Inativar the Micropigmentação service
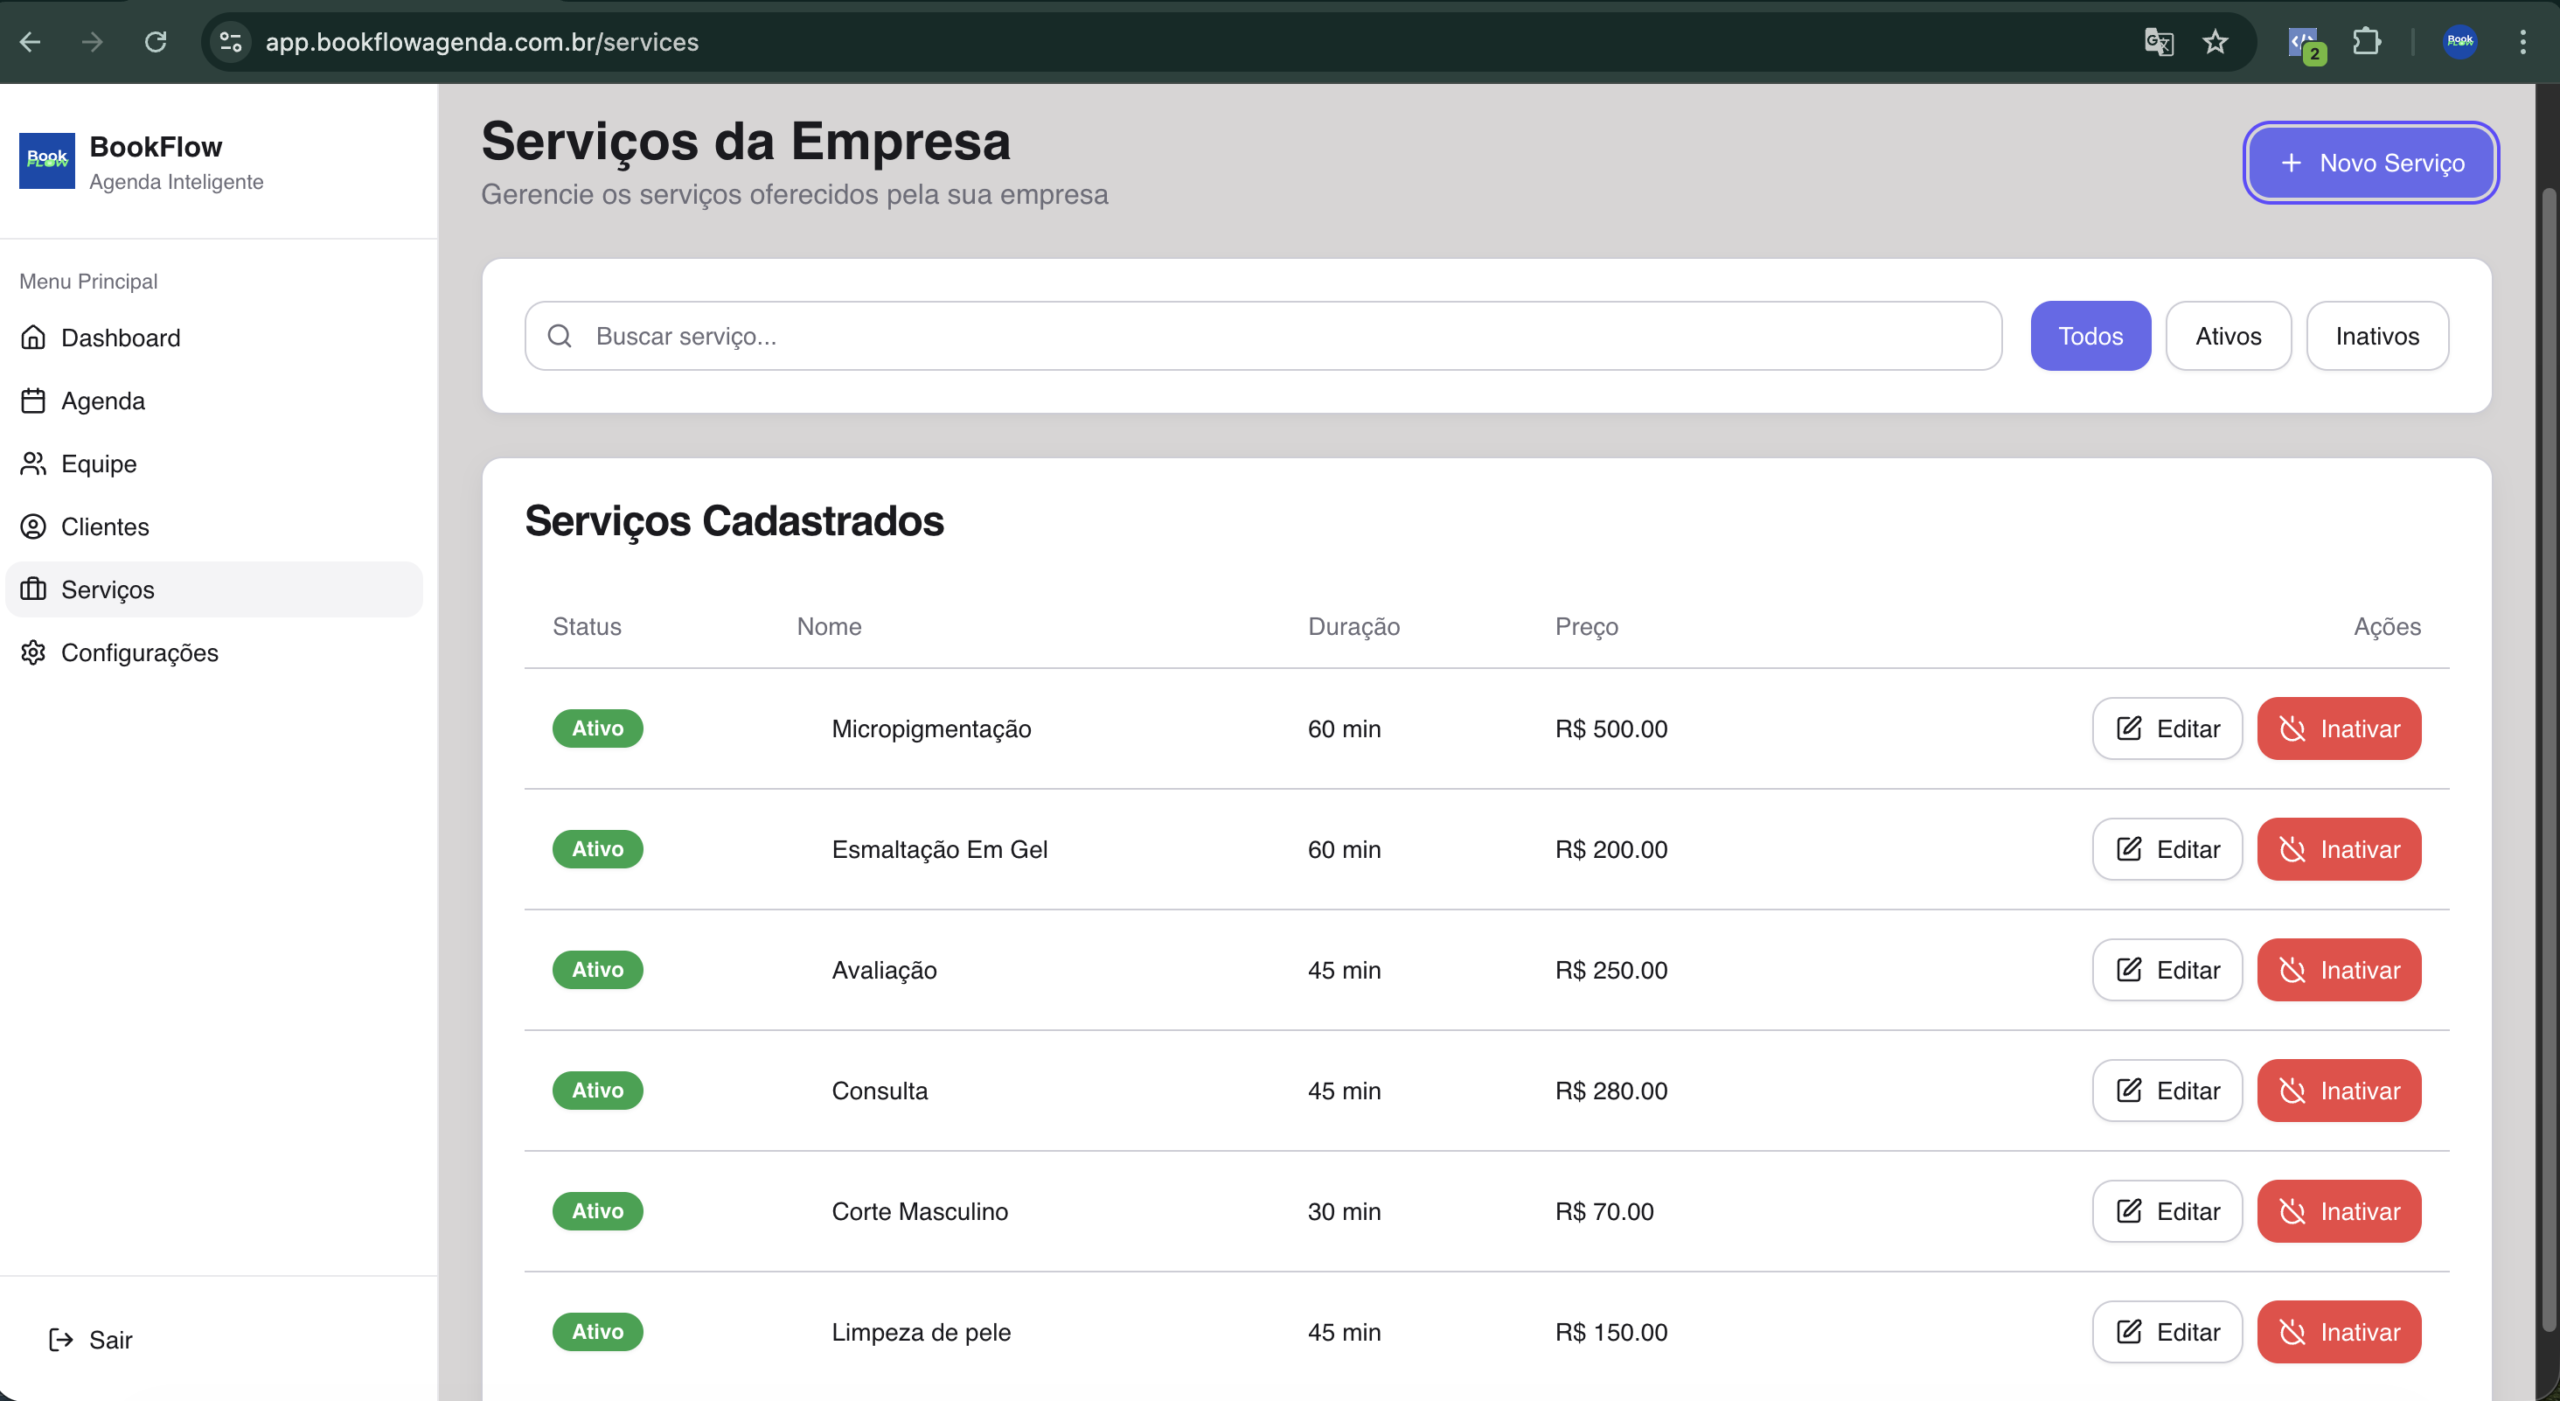Screen dimensions: 2560x1401 point(2338,729)
